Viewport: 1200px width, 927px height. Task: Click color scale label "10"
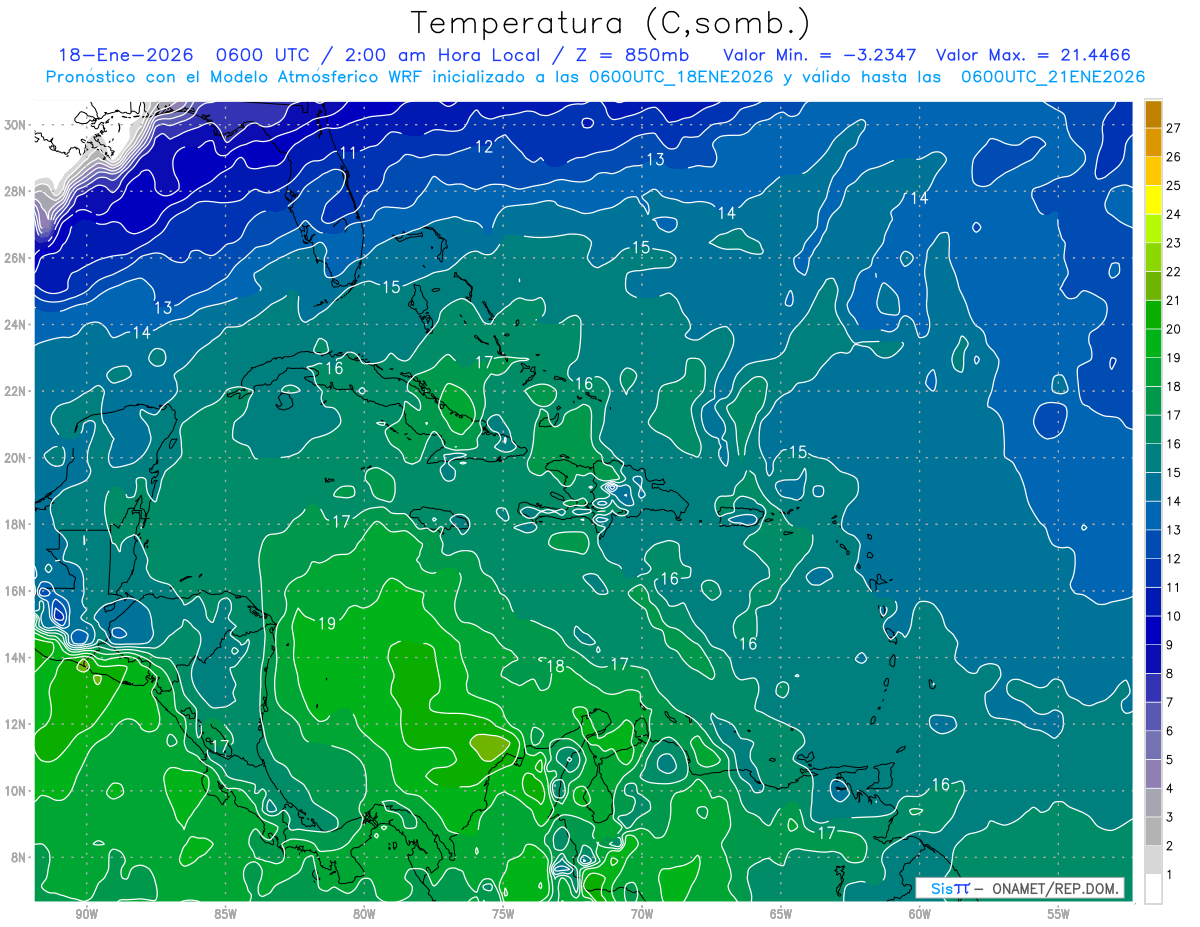coord(1174,616)
